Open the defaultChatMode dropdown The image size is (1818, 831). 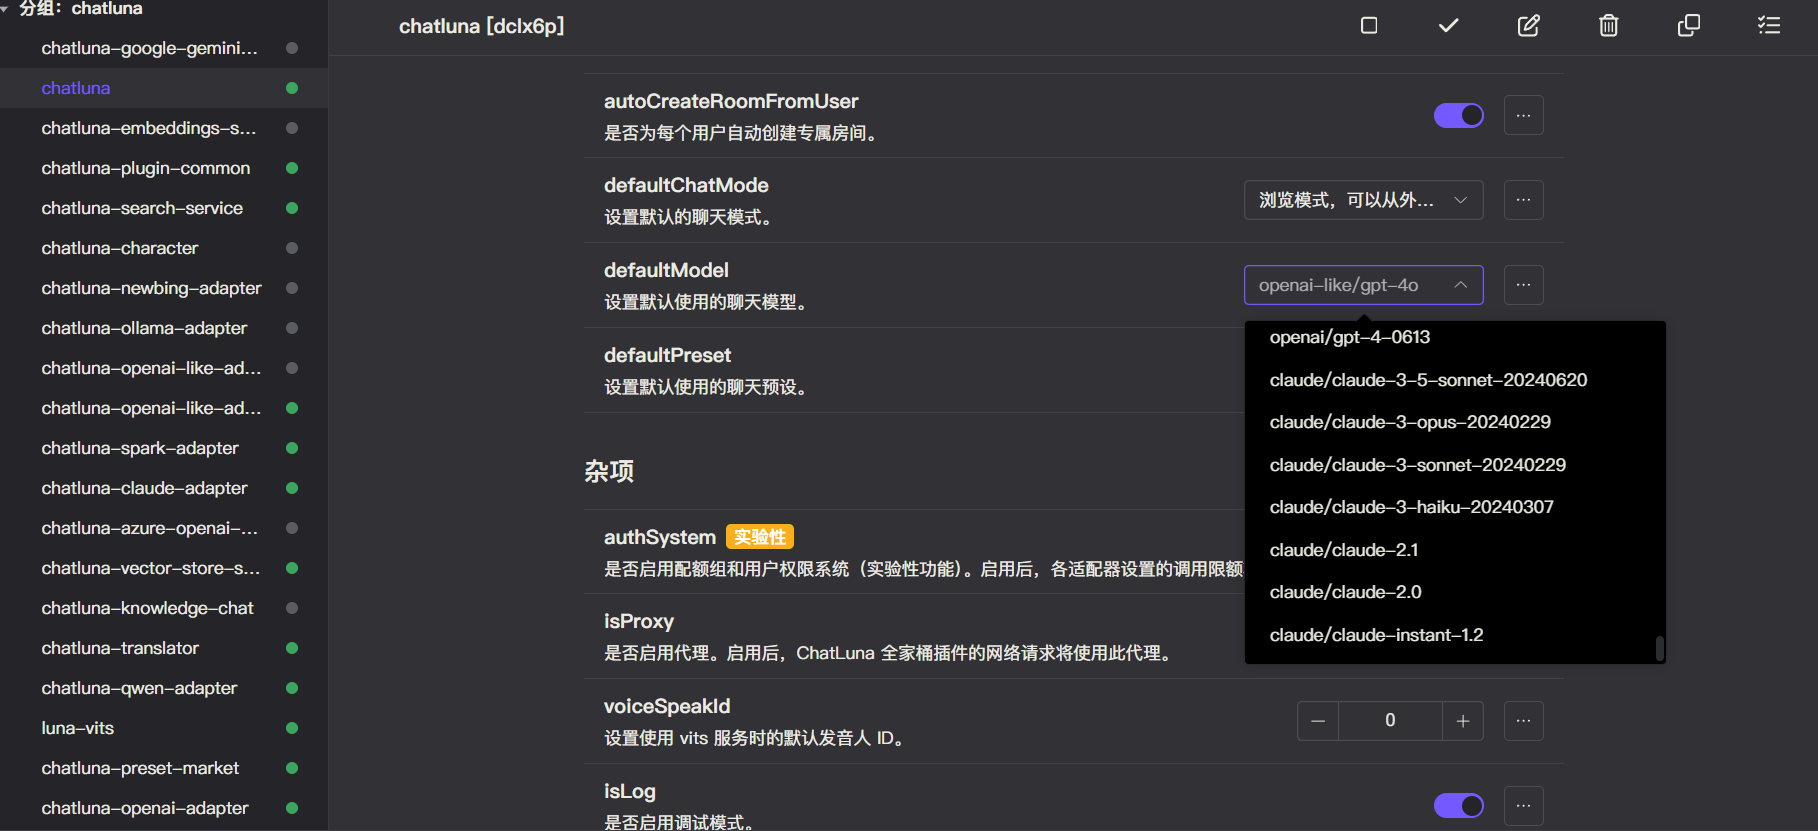coord(1362,200)
